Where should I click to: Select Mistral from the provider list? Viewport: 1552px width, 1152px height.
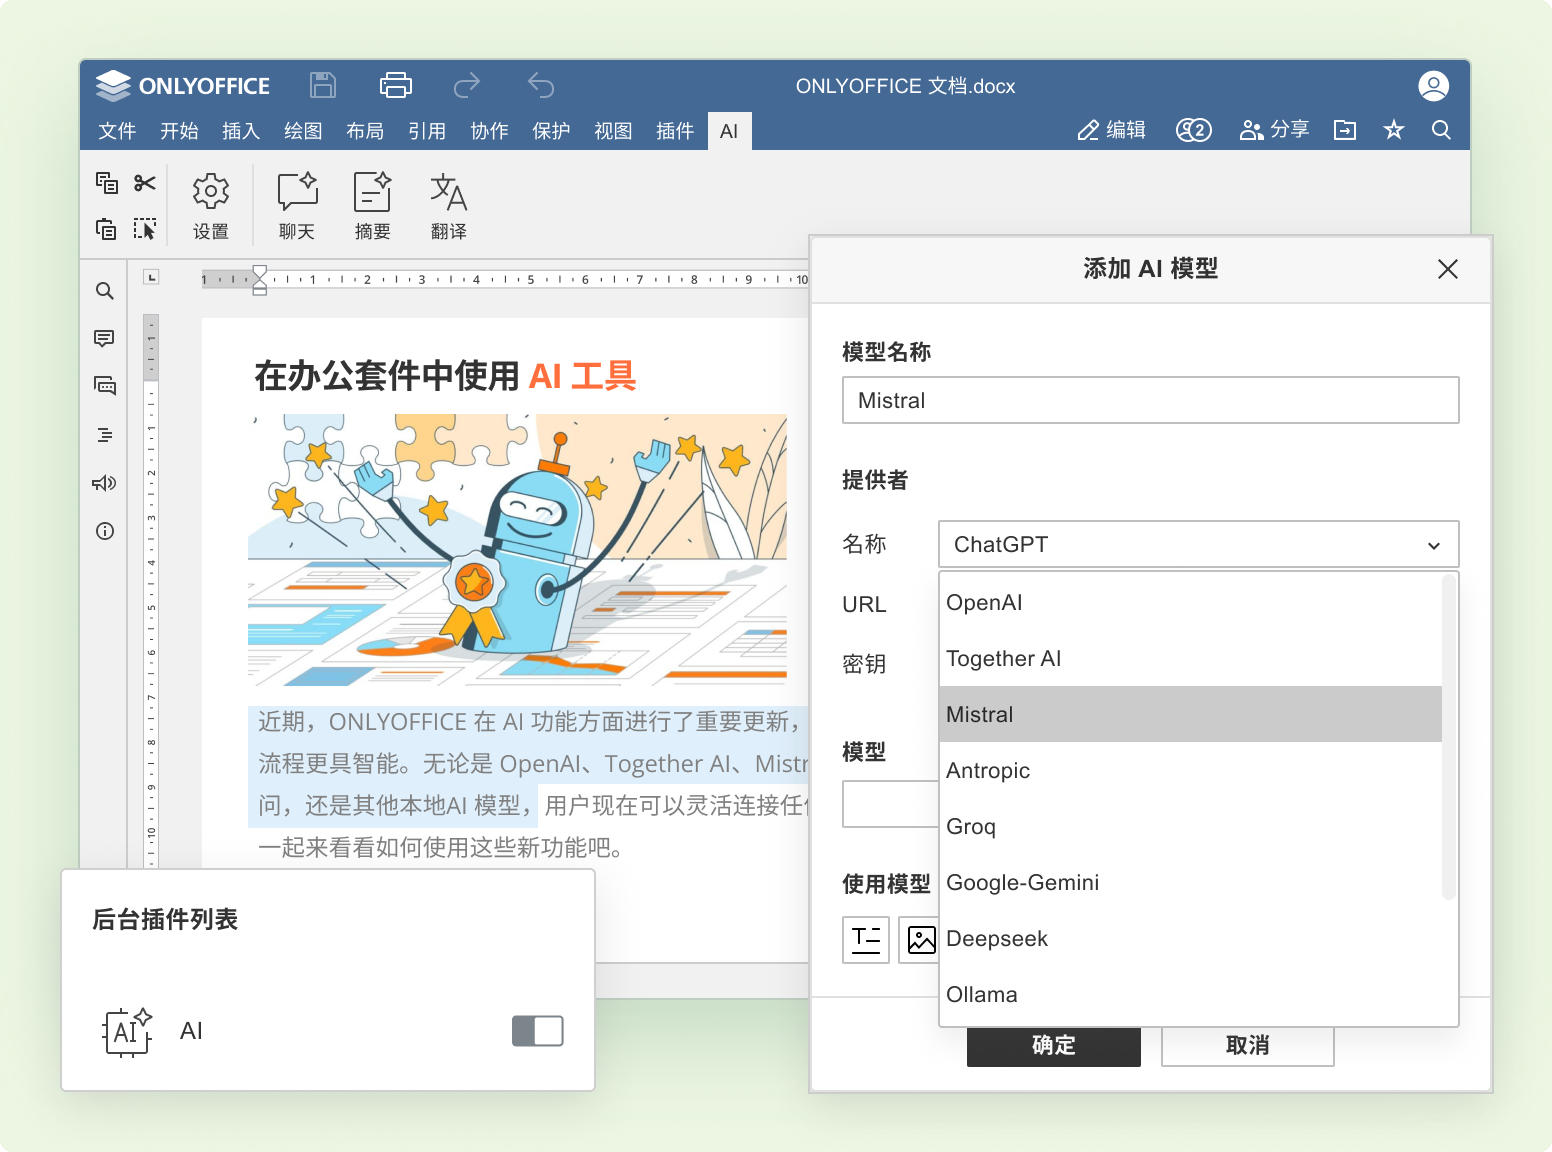[x=1190, y=714]
